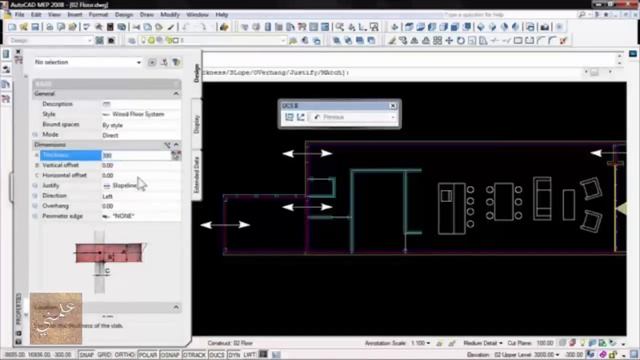Click the Thickness value field
640x360 pixels.
pyautogui.click(x=136, y=155)
